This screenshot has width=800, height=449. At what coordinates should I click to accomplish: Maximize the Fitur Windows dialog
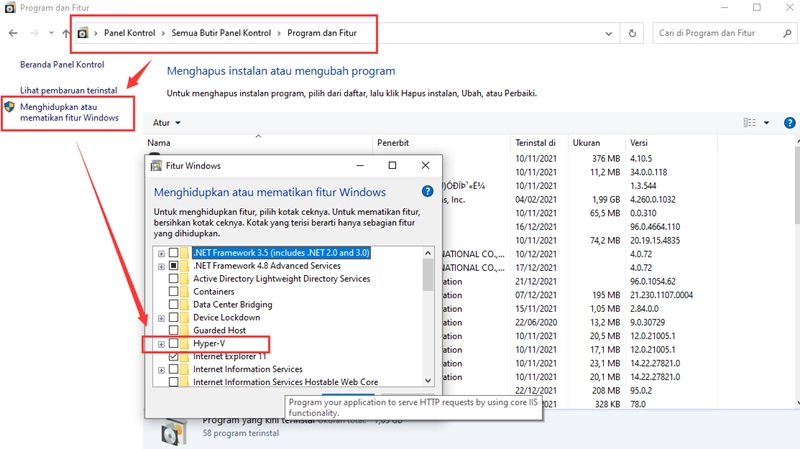pyautogui.click(x=392, y=165)
